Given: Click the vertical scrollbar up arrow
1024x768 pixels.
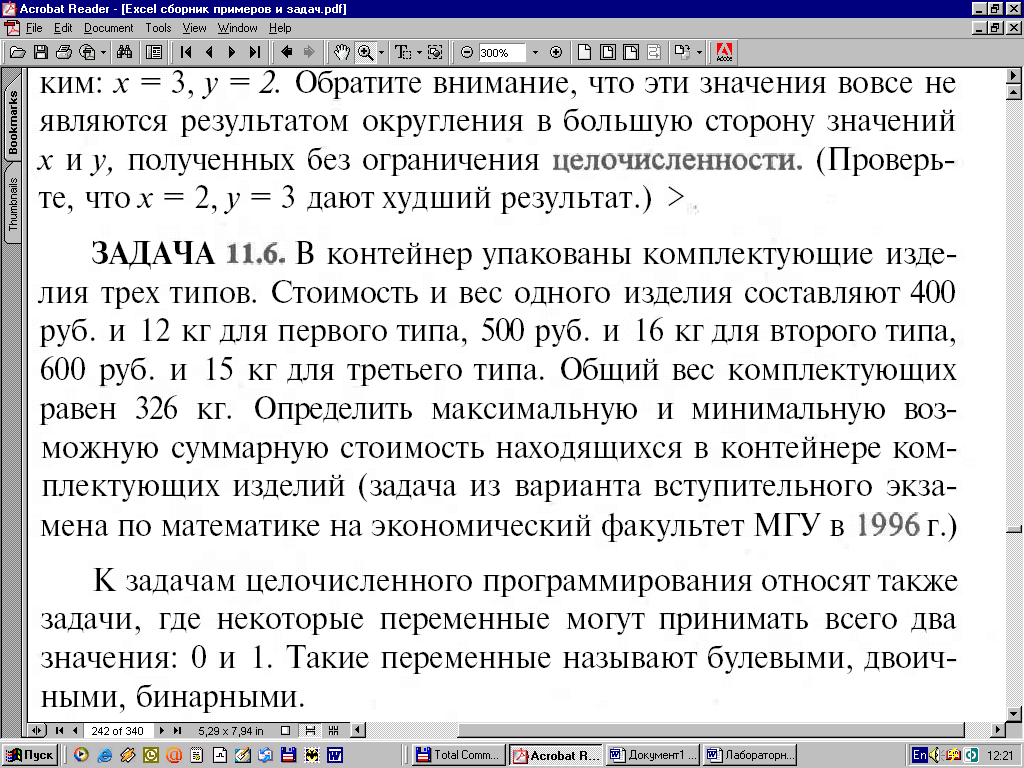Looking at the screenshot, I should coord(1014,93).
